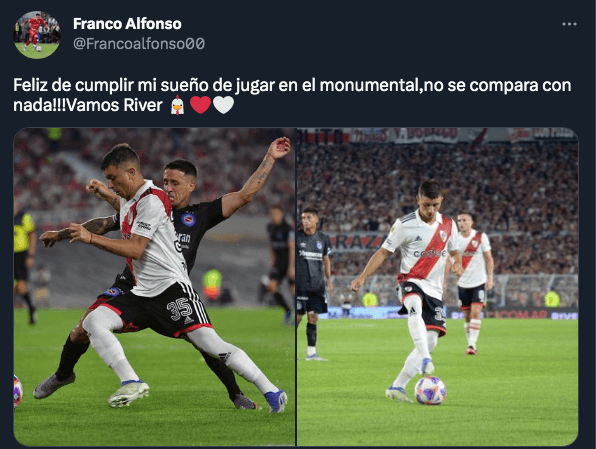Click the River teammate behind in right photo
This screenshot has width=596, height=449.
tap(474, 283)
